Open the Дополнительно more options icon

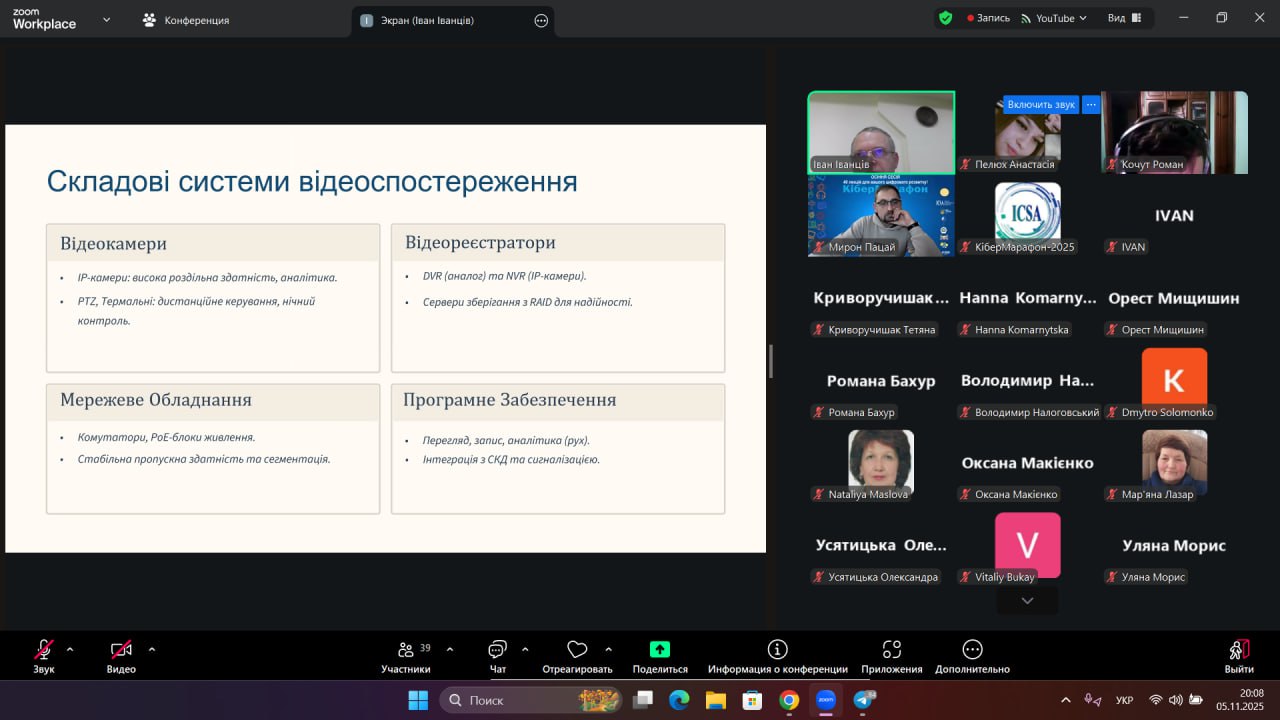point(972,650)
